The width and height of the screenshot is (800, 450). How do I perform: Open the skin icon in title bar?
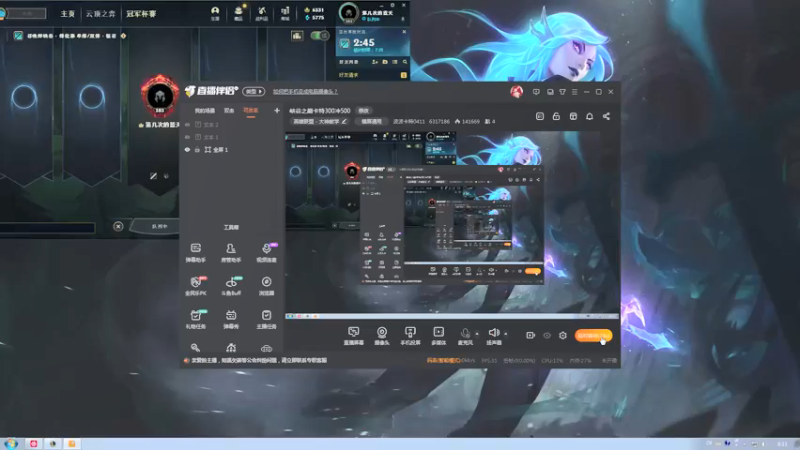pyautogui.click(x=562, y=92)
